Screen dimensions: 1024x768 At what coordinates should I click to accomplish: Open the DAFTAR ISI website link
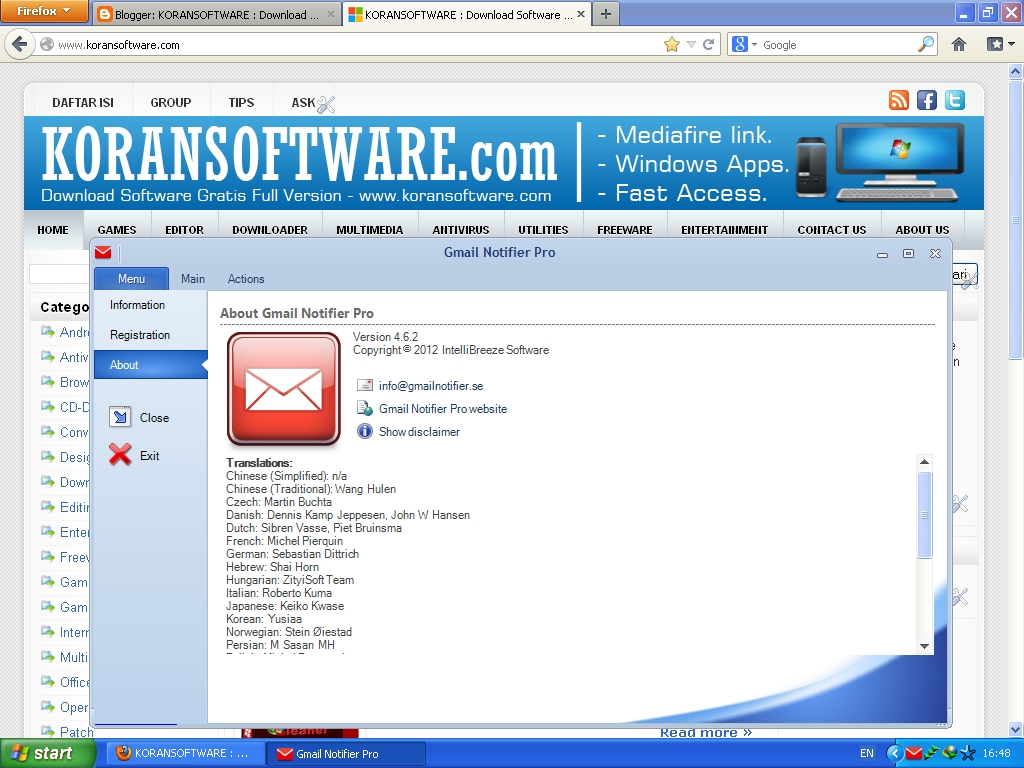pyautogui.click(x=83, y=103)
